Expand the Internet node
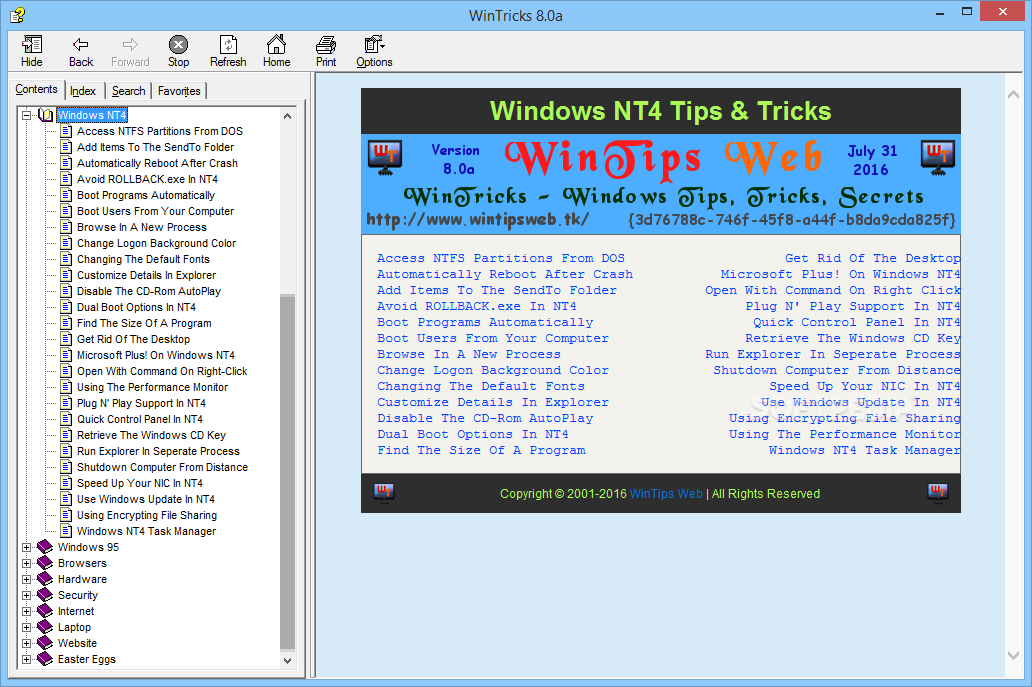The image size is (1032, 687). (26, 611)
